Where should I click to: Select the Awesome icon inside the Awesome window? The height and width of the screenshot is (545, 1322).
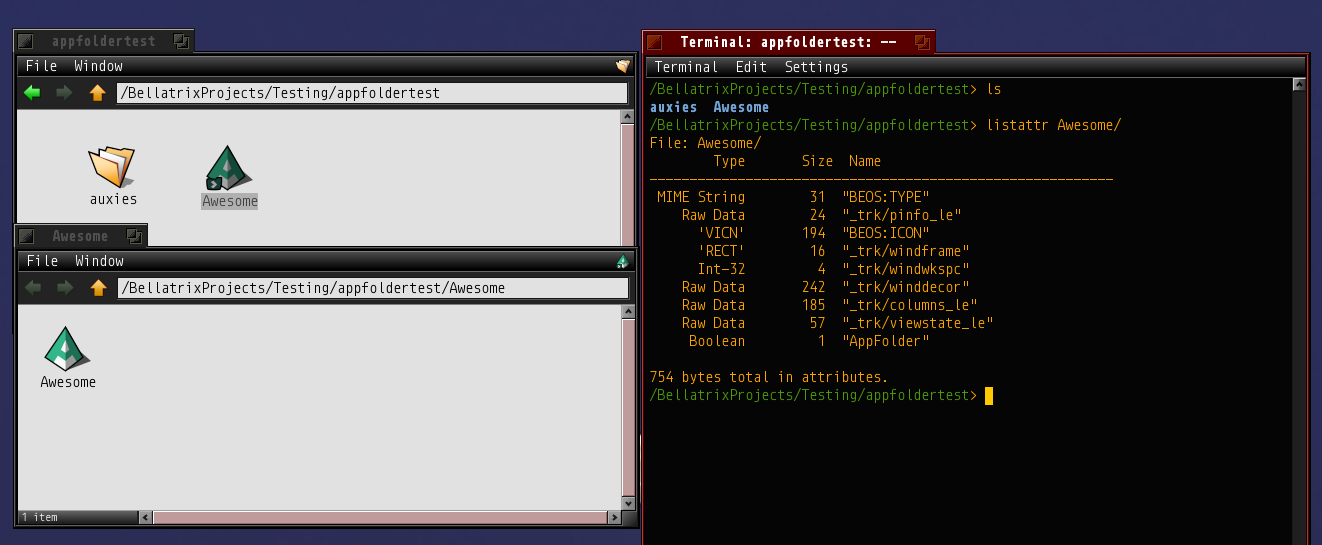point(68,349)
